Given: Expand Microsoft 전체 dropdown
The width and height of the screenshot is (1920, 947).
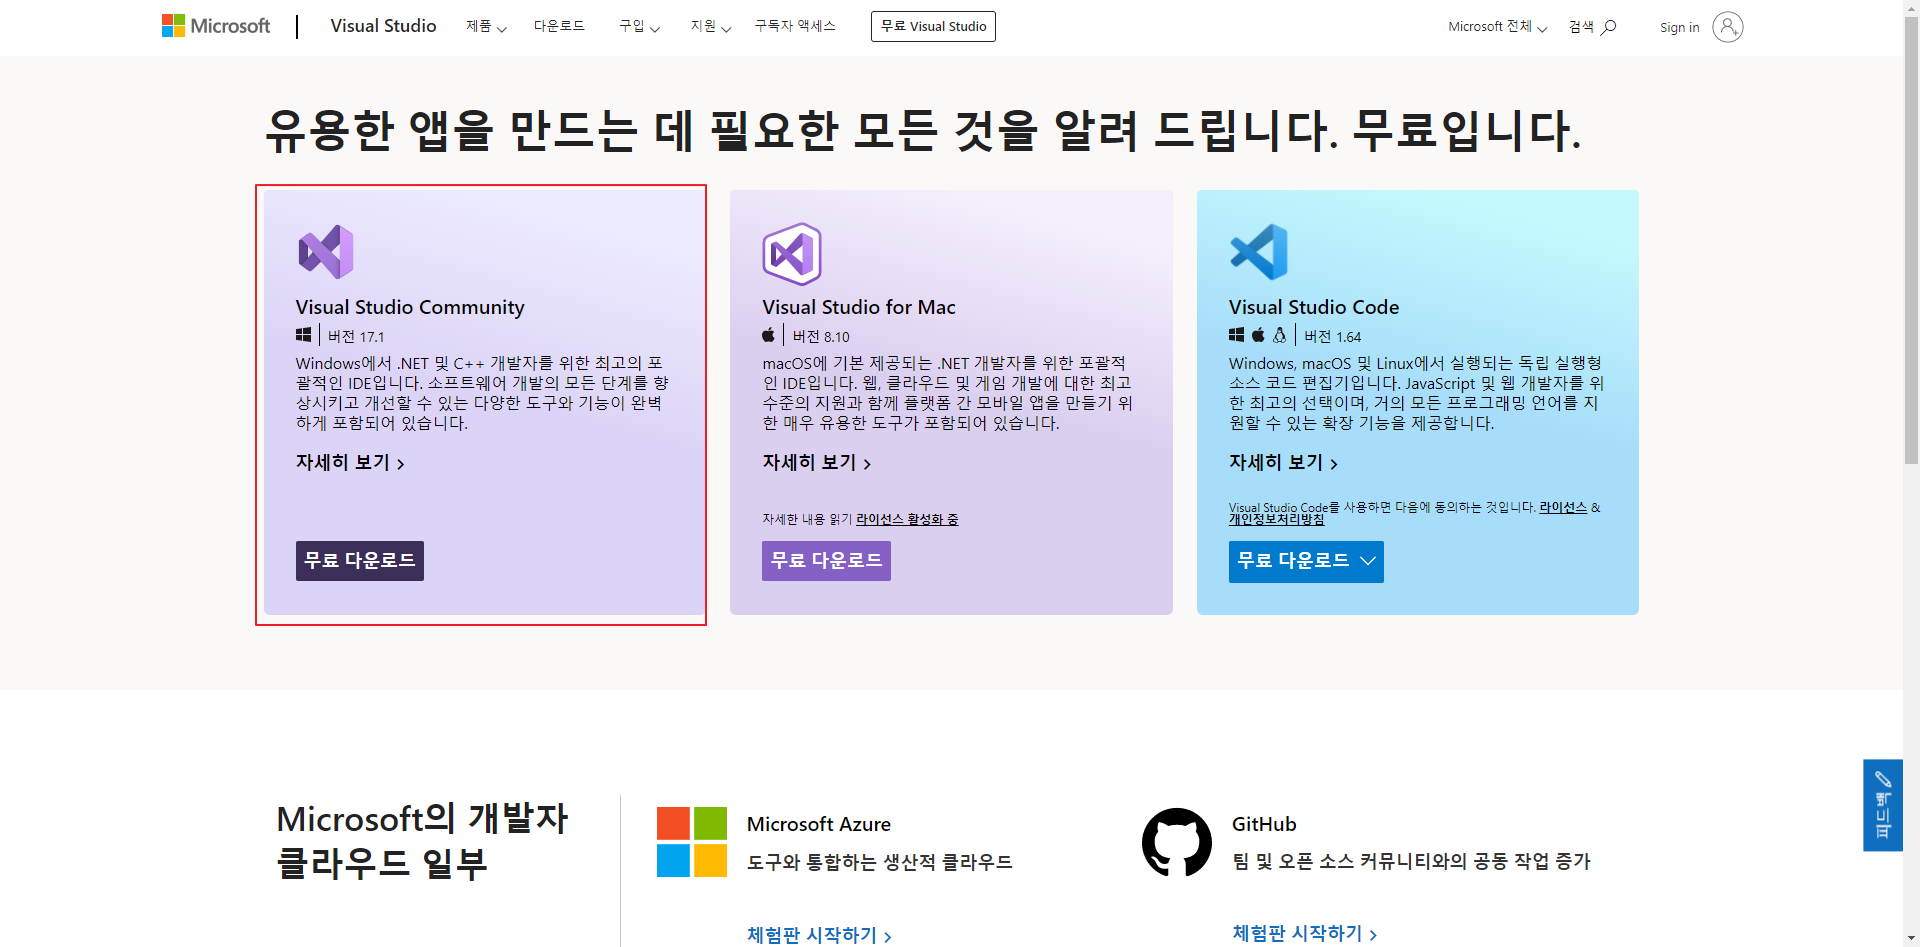Looking at the screenshot, I should 1497,27.
